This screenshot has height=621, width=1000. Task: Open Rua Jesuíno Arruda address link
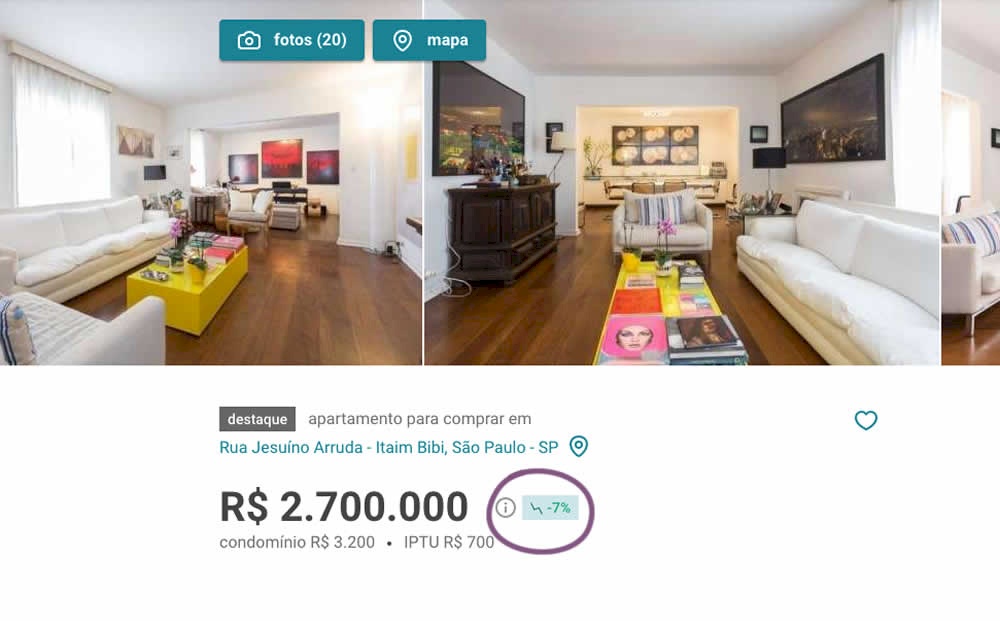(388, 447)
